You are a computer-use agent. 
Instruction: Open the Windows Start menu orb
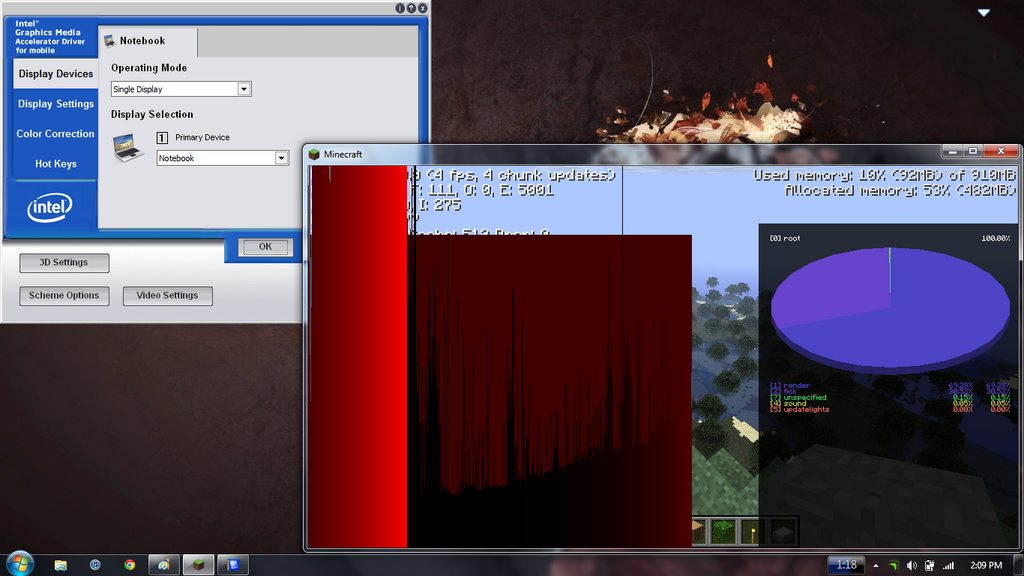pyautogui.click(x=19, y=564)
